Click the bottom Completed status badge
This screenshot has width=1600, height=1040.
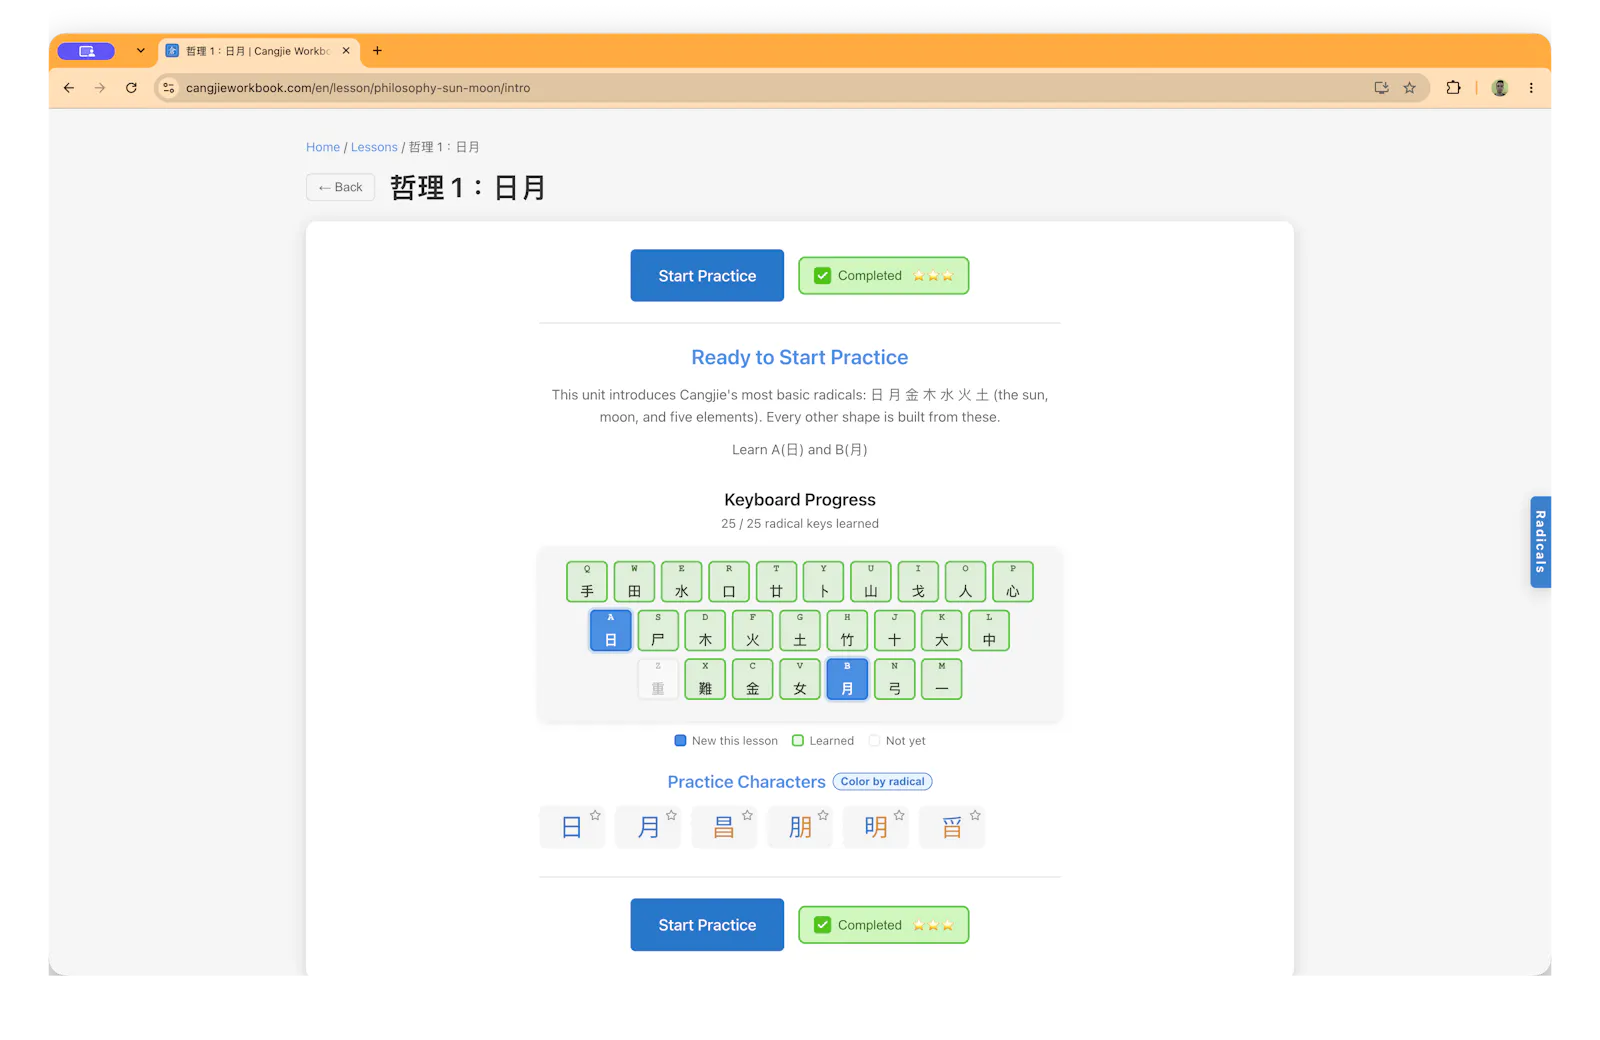pos(884,925)
